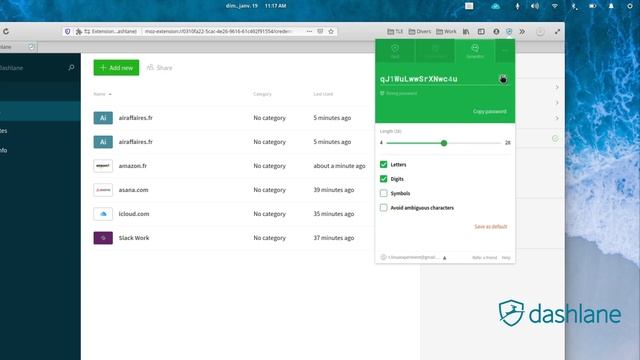Open the TLE bookmarks folder
Viewport: 640px width, 360px height.
tap(395, 31)
